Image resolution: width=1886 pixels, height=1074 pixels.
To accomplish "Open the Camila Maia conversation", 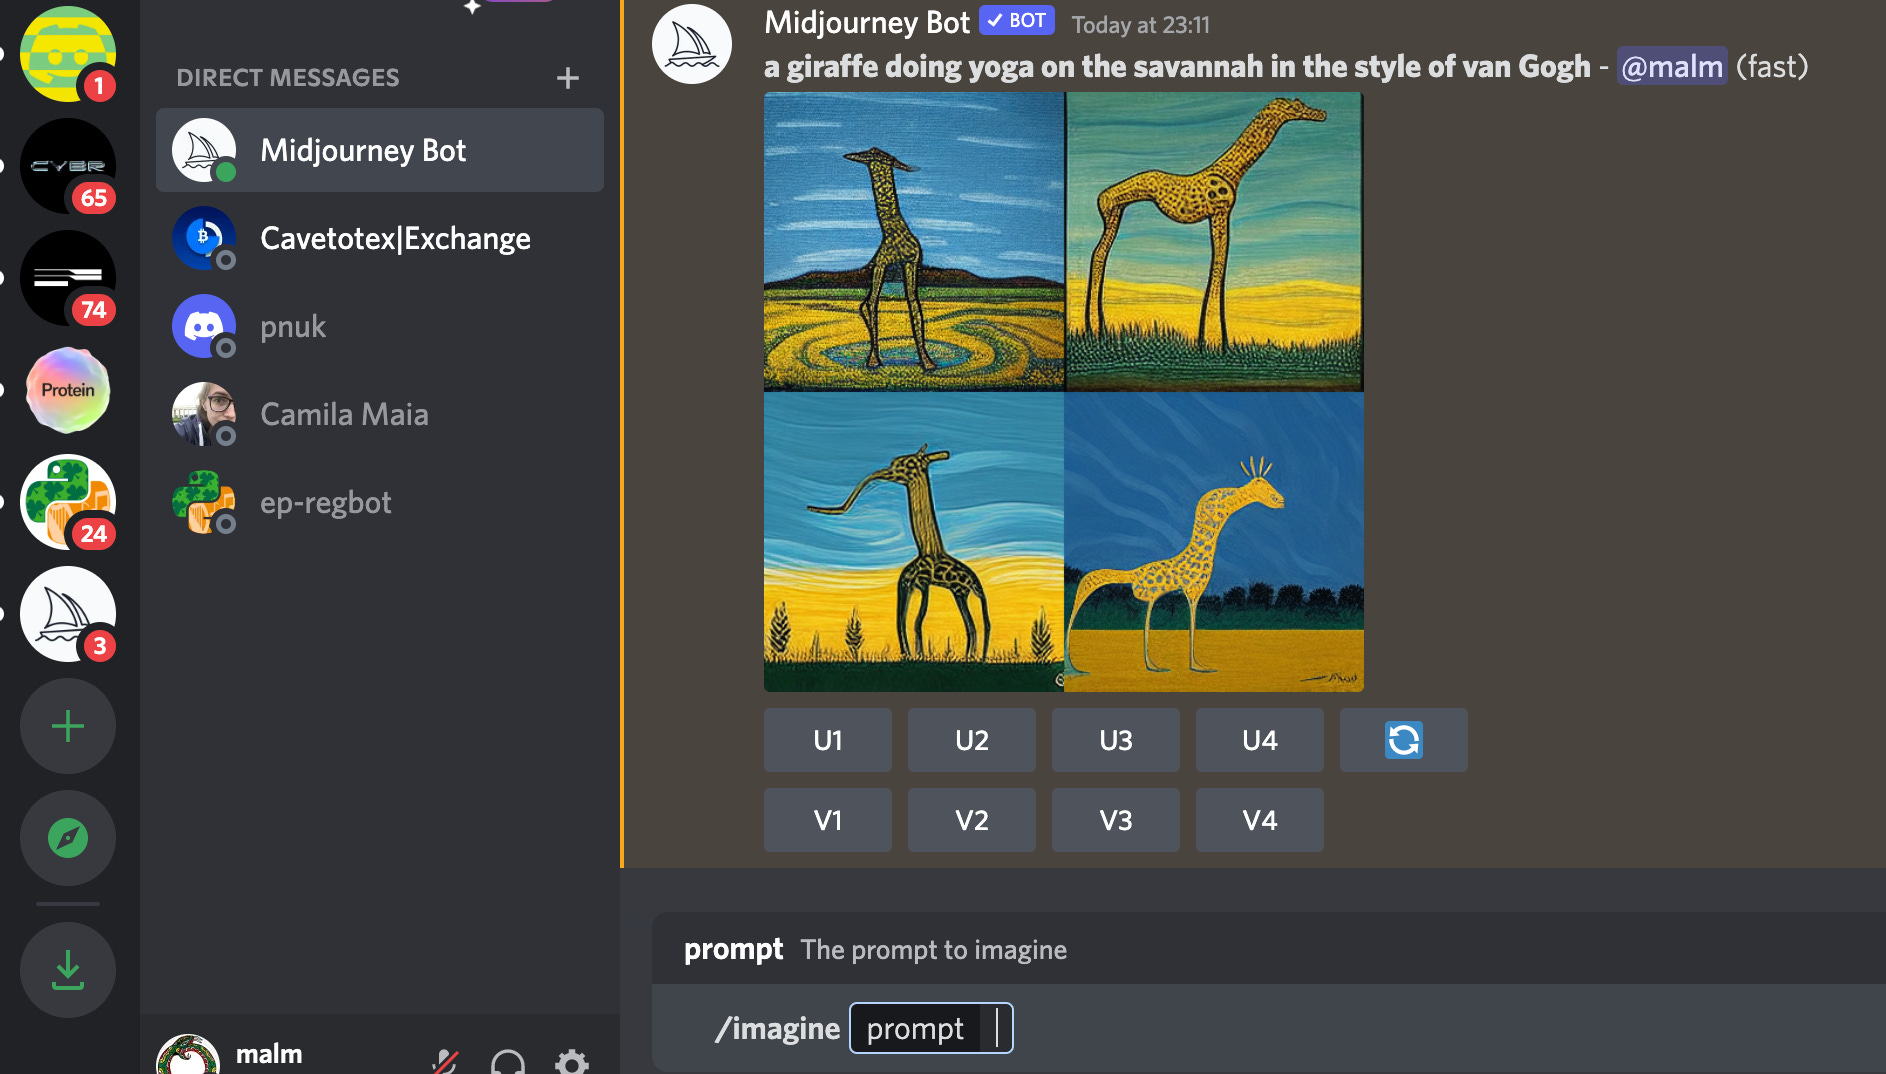I will pos(380,414).
